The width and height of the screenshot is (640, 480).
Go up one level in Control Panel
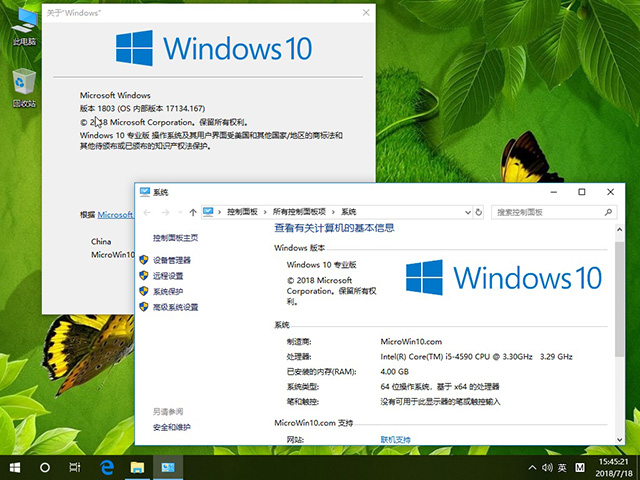[193, 212]
